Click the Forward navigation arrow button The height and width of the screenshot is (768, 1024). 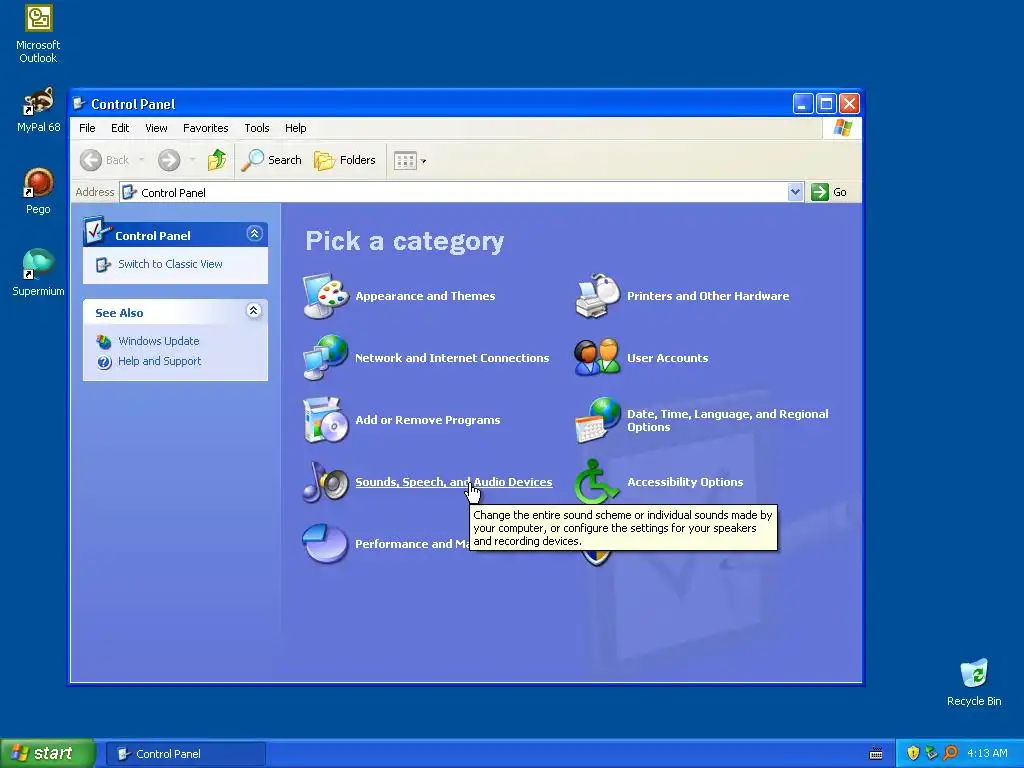tap(169, 160)
